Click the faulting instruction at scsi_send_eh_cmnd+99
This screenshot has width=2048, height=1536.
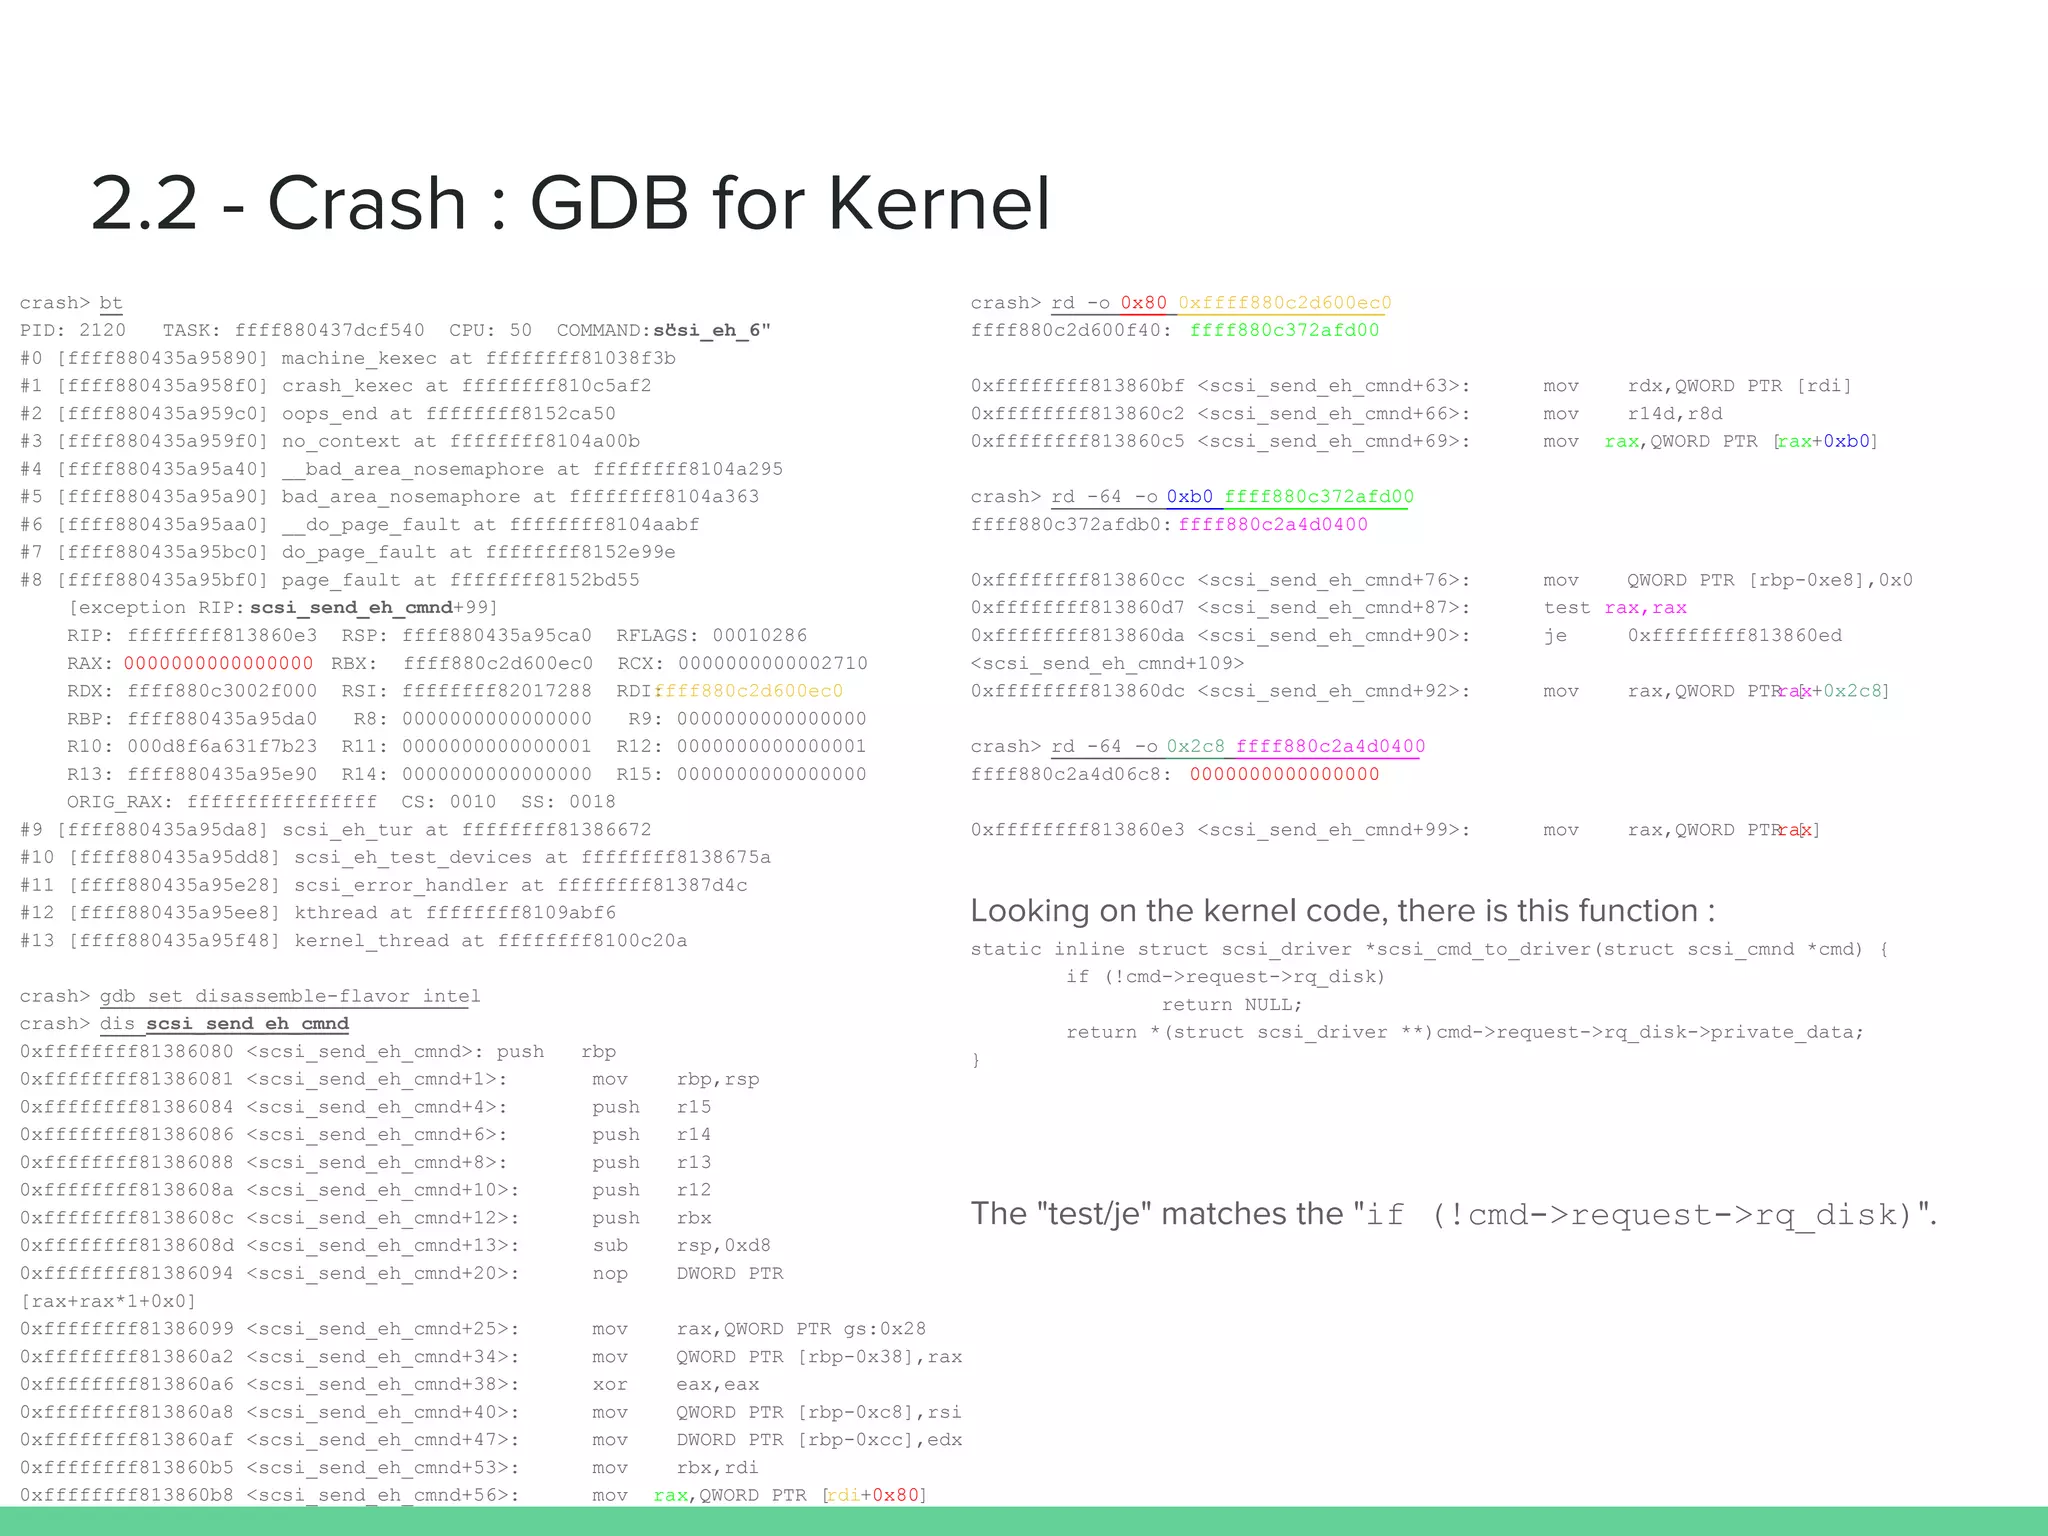[x=1395, y=830]
